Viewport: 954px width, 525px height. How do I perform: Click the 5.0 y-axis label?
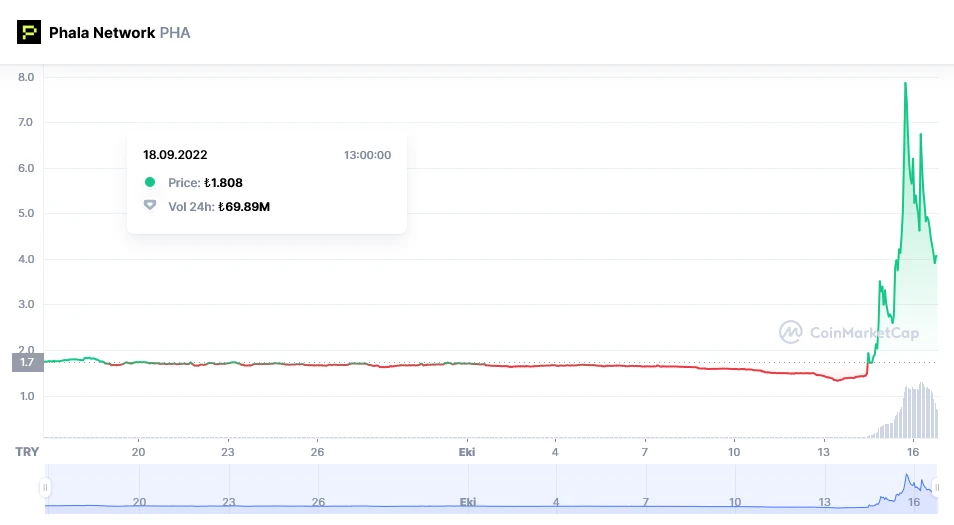pyautogui.click(x=26, y=214)
